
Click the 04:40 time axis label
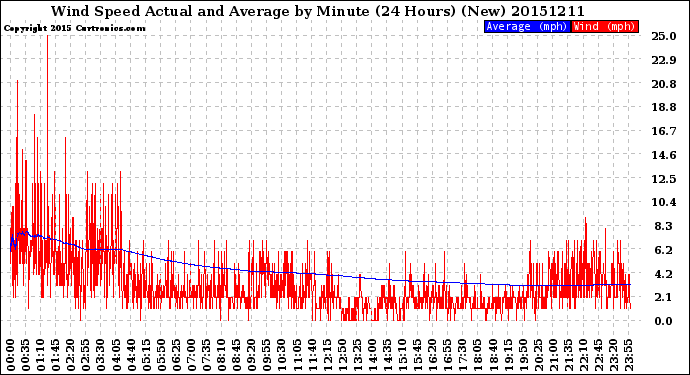(x=131, y=355)
